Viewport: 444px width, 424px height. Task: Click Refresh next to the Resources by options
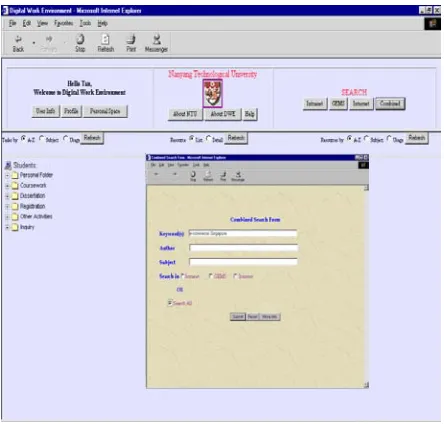(417, 138)
